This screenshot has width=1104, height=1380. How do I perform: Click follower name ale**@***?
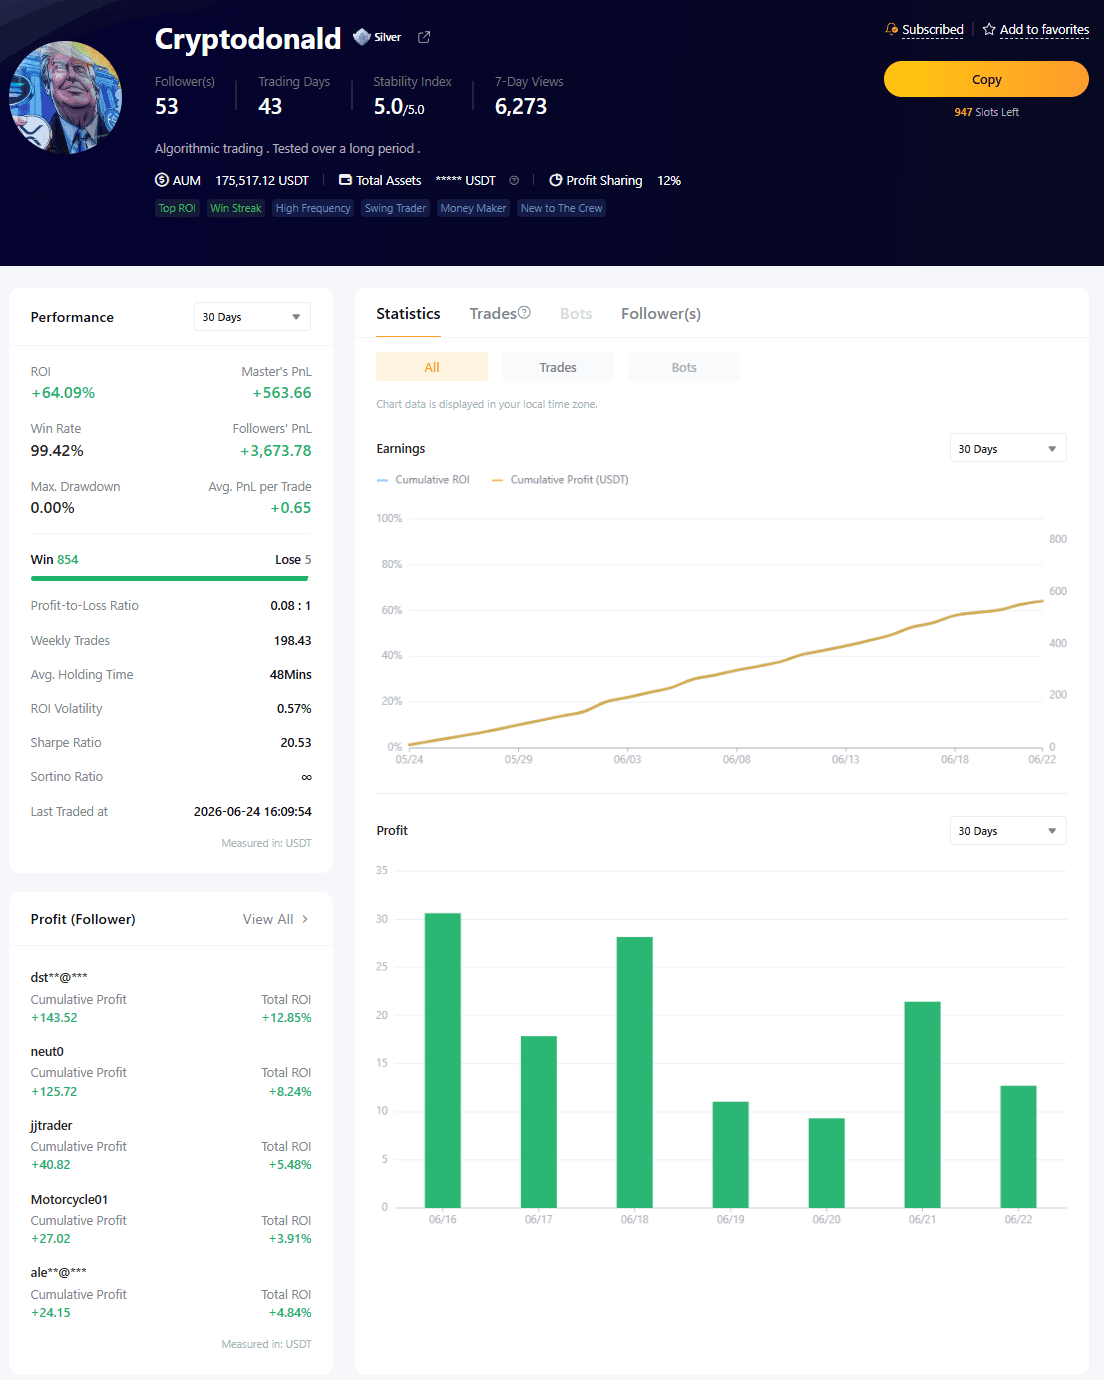click(58, 1272)
